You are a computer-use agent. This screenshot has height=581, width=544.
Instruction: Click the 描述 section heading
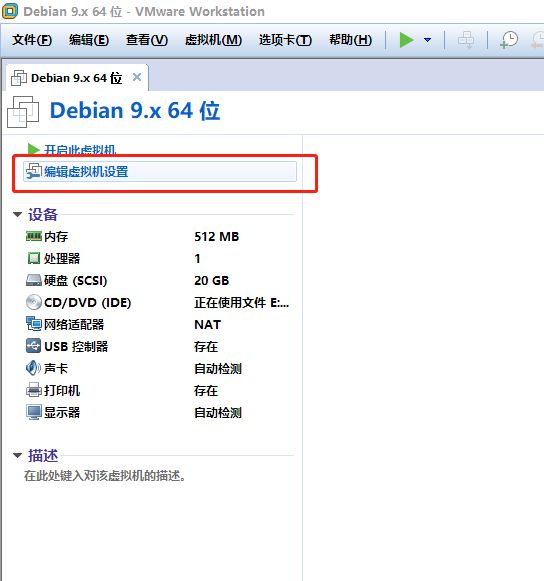[x=43, y=455]
